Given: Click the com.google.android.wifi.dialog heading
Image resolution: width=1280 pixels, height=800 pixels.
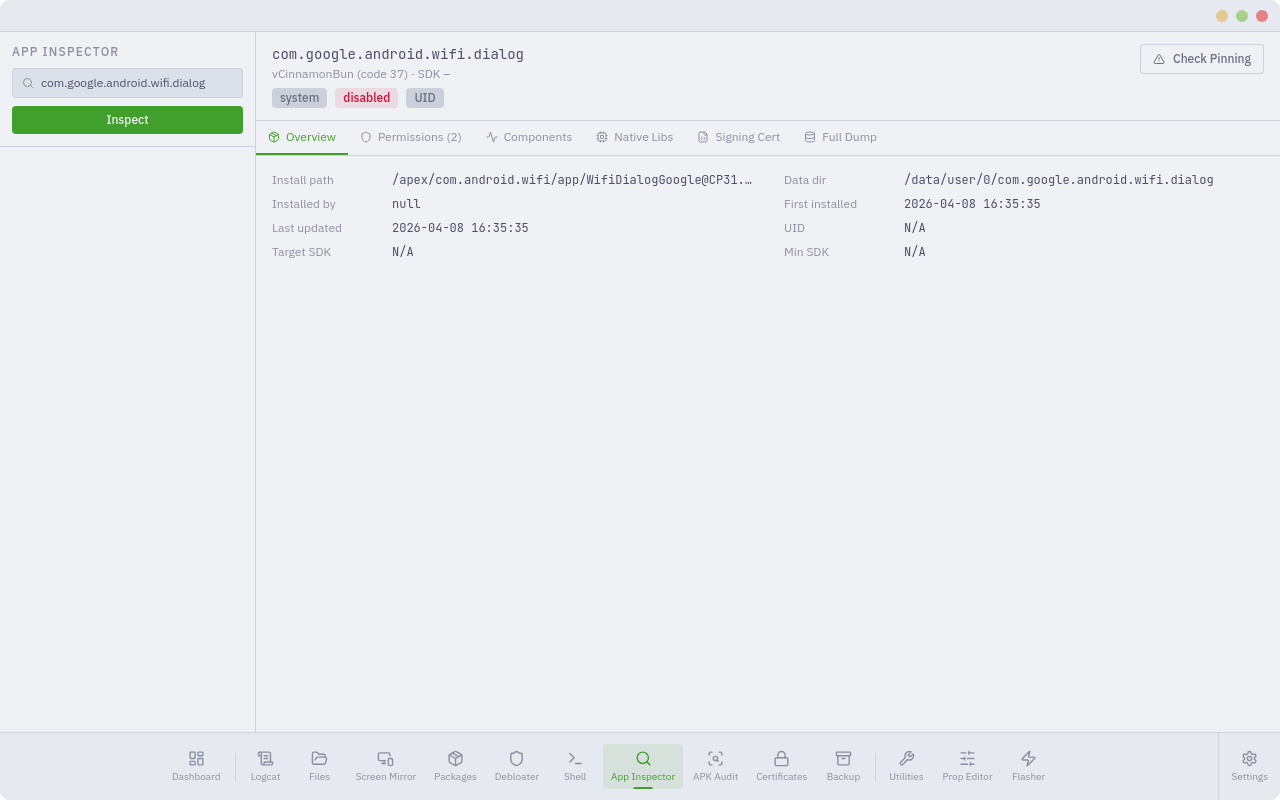Looking at the screenshot, I should (398, 55).
